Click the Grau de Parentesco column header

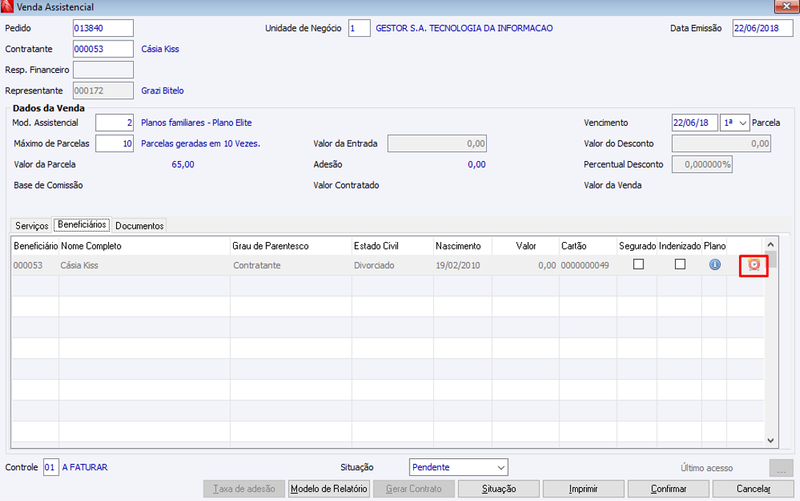point(291,246)
